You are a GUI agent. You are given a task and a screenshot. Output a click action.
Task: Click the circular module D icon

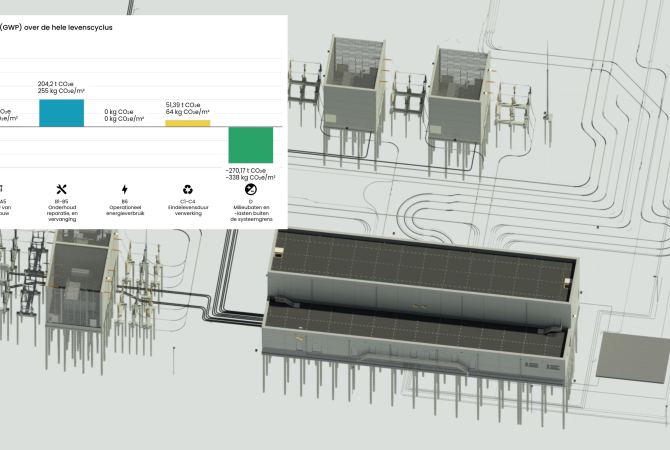click(x=250, y=189)
